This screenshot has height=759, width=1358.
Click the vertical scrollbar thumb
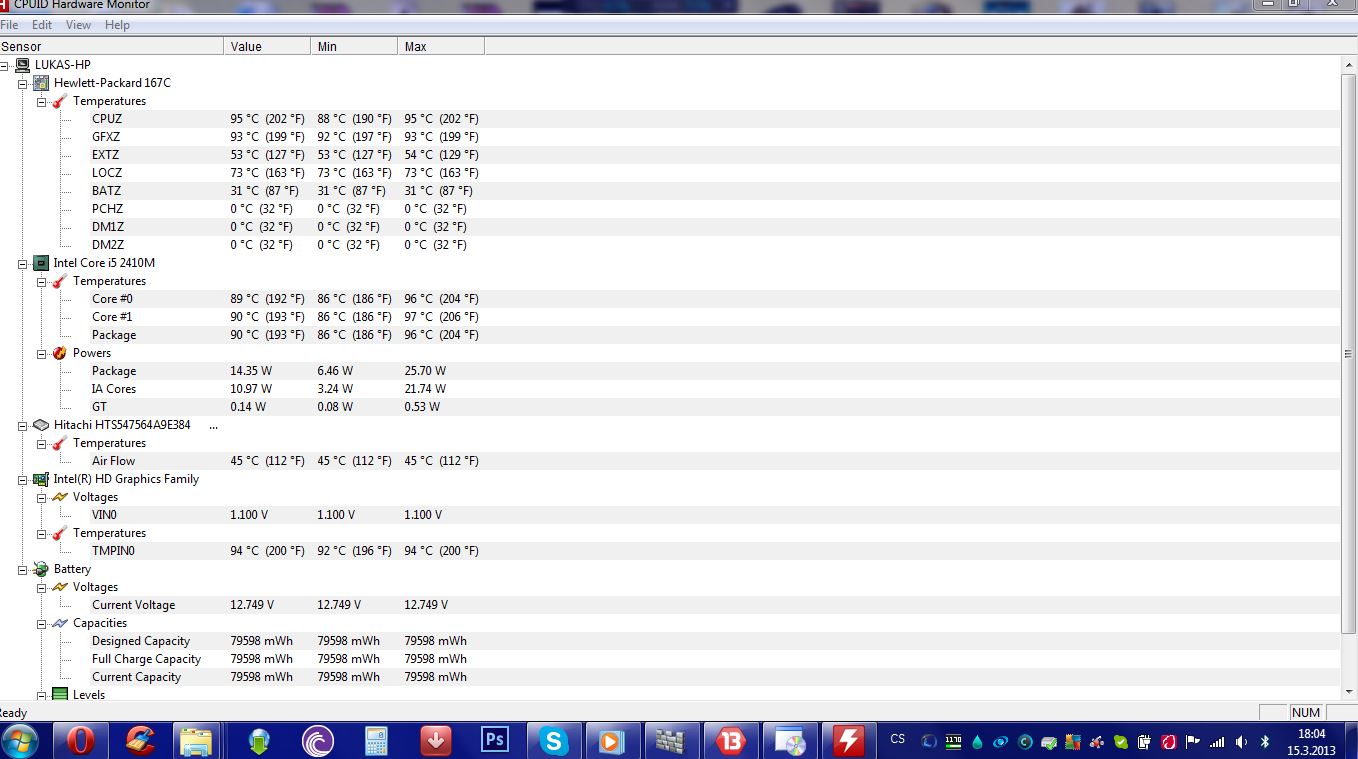point(1349,353)
